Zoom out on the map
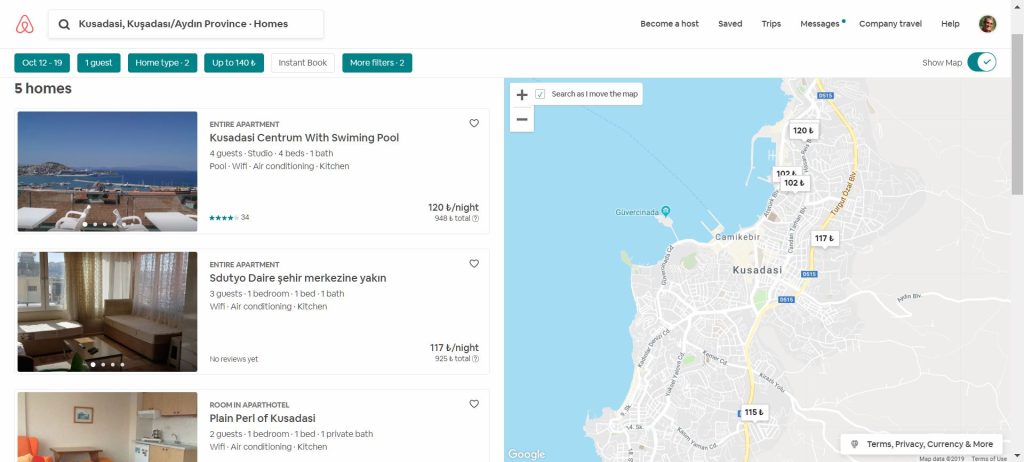Screen dimensions: 1024x462 click(521, 119)
